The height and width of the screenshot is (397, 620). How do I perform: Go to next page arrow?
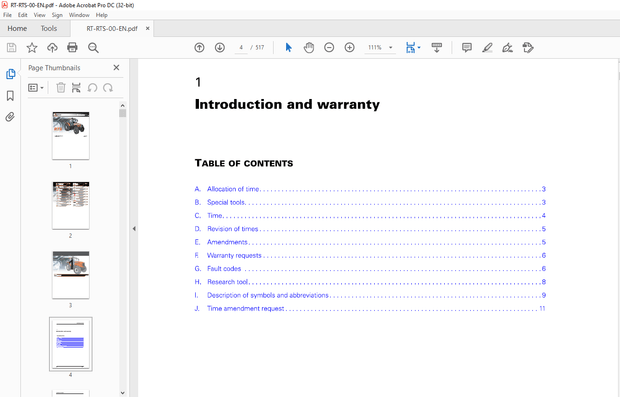[220, 48]
